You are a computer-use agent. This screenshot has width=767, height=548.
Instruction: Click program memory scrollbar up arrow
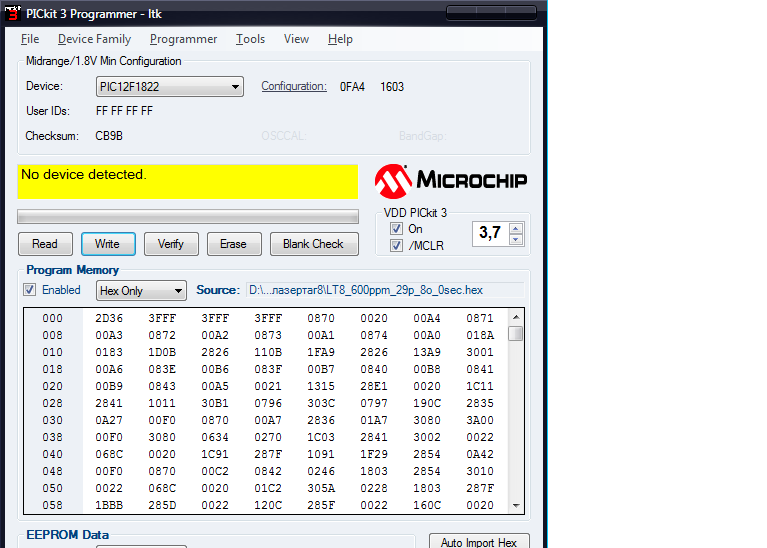516,317
